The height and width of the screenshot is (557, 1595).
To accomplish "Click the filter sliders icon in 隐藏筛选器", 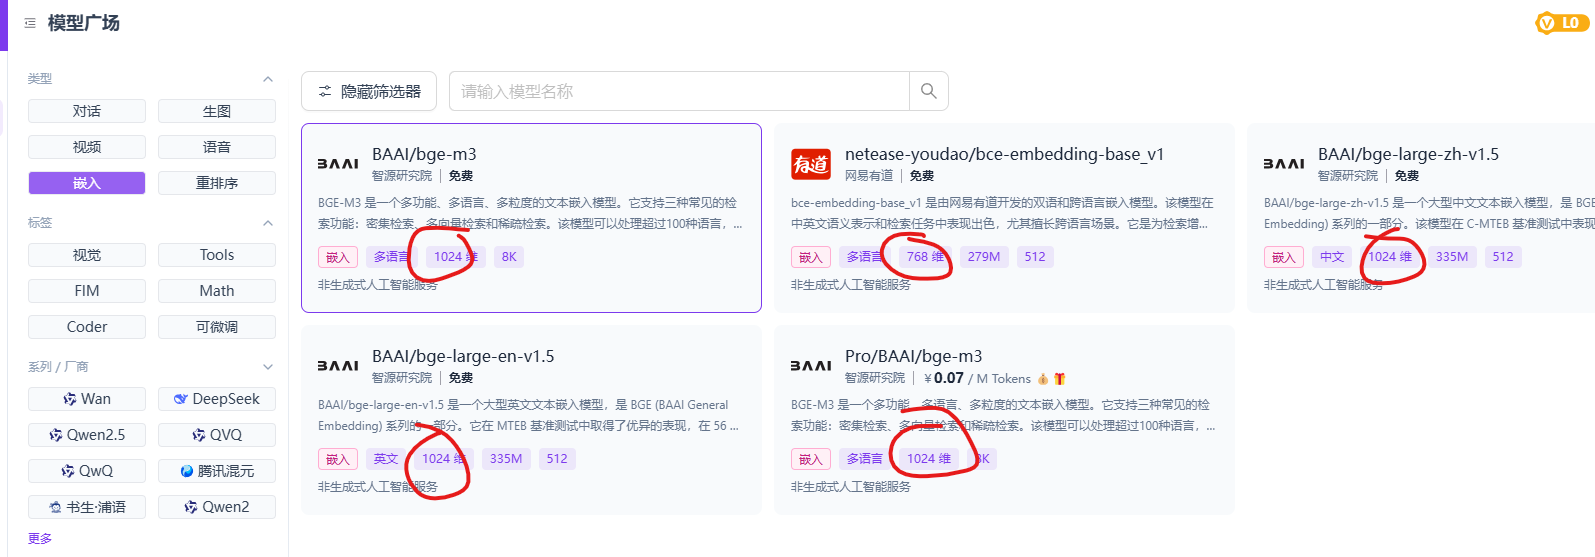I will (x=325, y=91).
